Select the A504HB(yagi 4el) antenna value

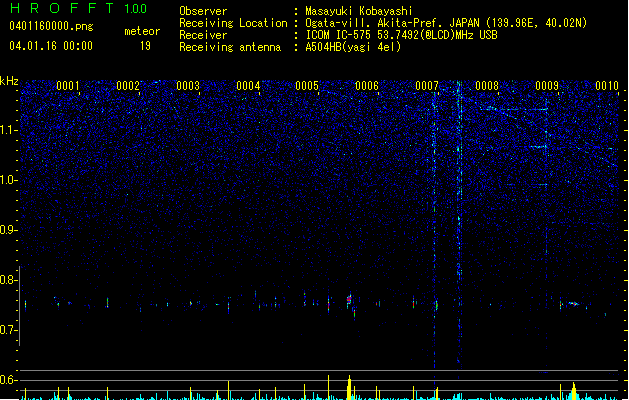[353, 47]
